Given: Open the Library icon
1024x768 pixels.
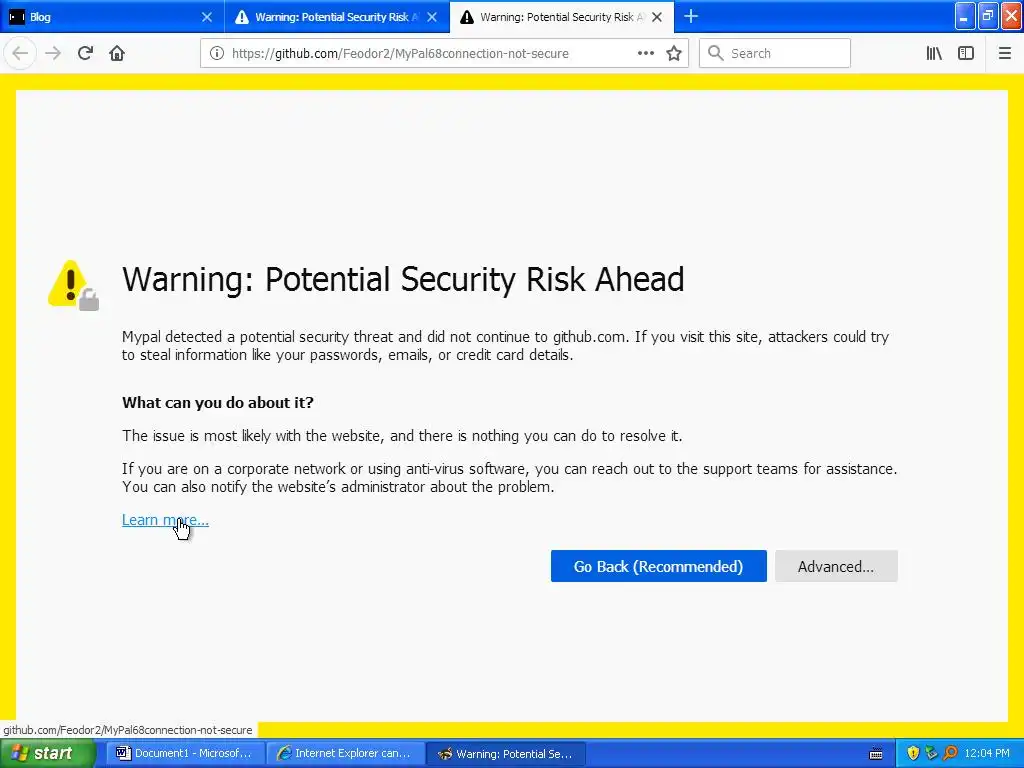Looking at the screenshot, I should (934, 53).
